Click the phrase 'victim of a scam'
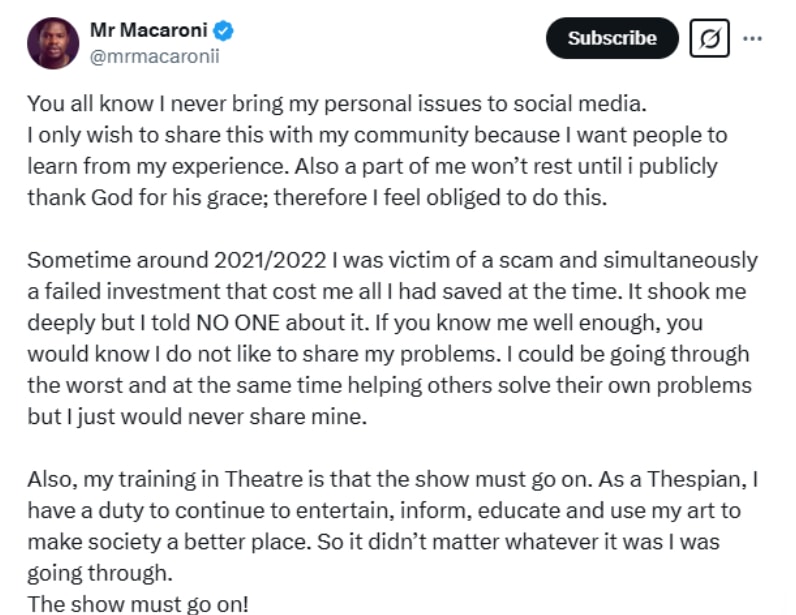Image resolution: width=796 pixels, height=615 pixels. pos(480,261)
